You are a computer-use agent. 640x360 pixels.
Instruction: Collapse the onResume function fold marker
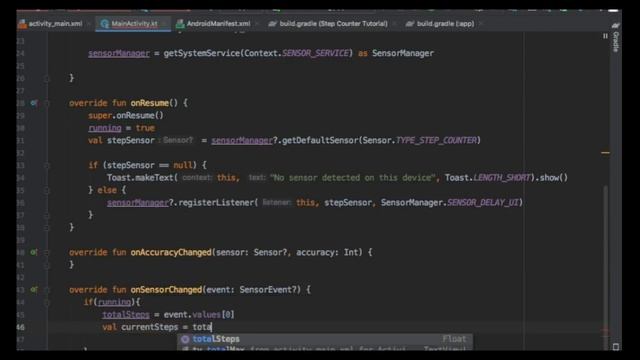pos(47,103)
